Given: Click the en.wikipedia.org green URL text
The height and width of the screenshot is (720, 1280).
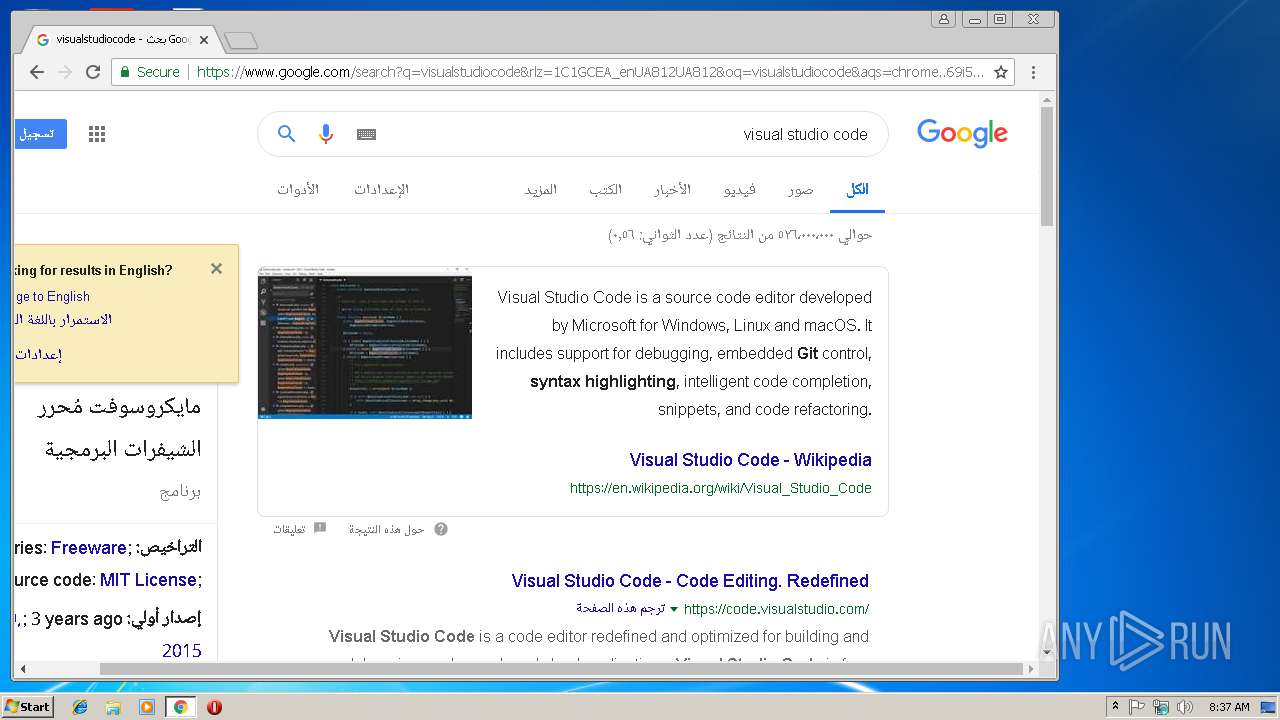Looking at the screenshot, I should pyautogui.click(x=720, y=488).
